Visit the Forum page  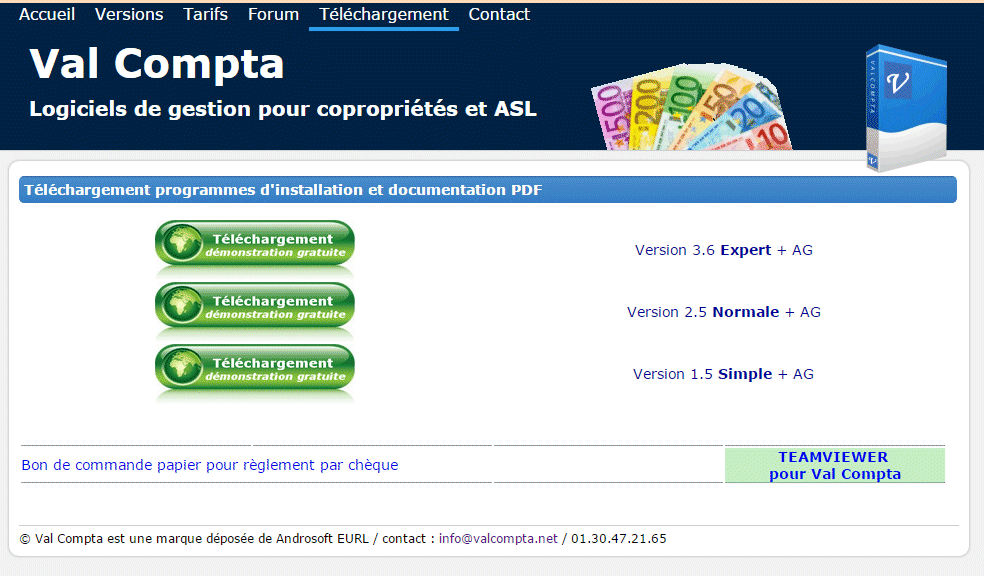pyautogui.click(x=273, y=14)
